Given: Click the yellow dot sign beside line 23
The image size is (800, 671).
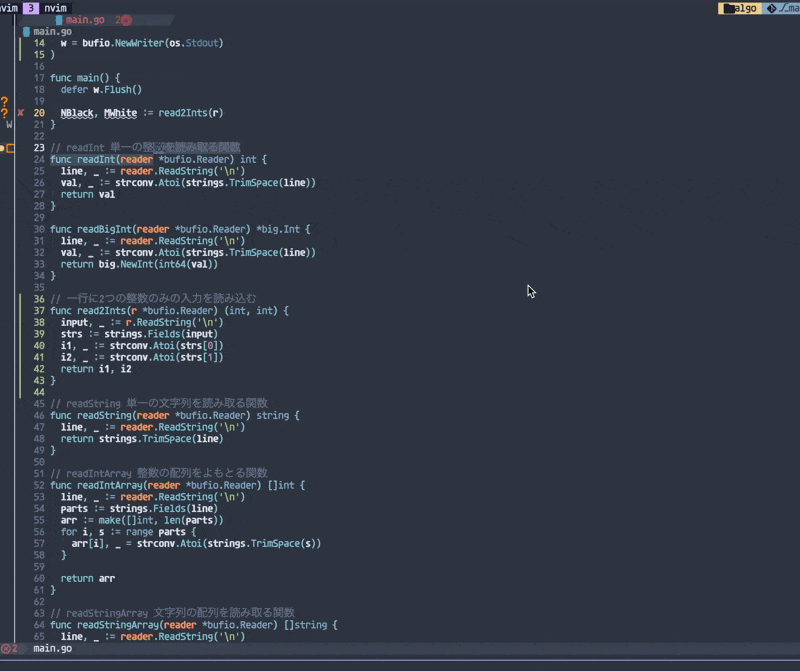Looking at the screenshot, I should [2, 148].
